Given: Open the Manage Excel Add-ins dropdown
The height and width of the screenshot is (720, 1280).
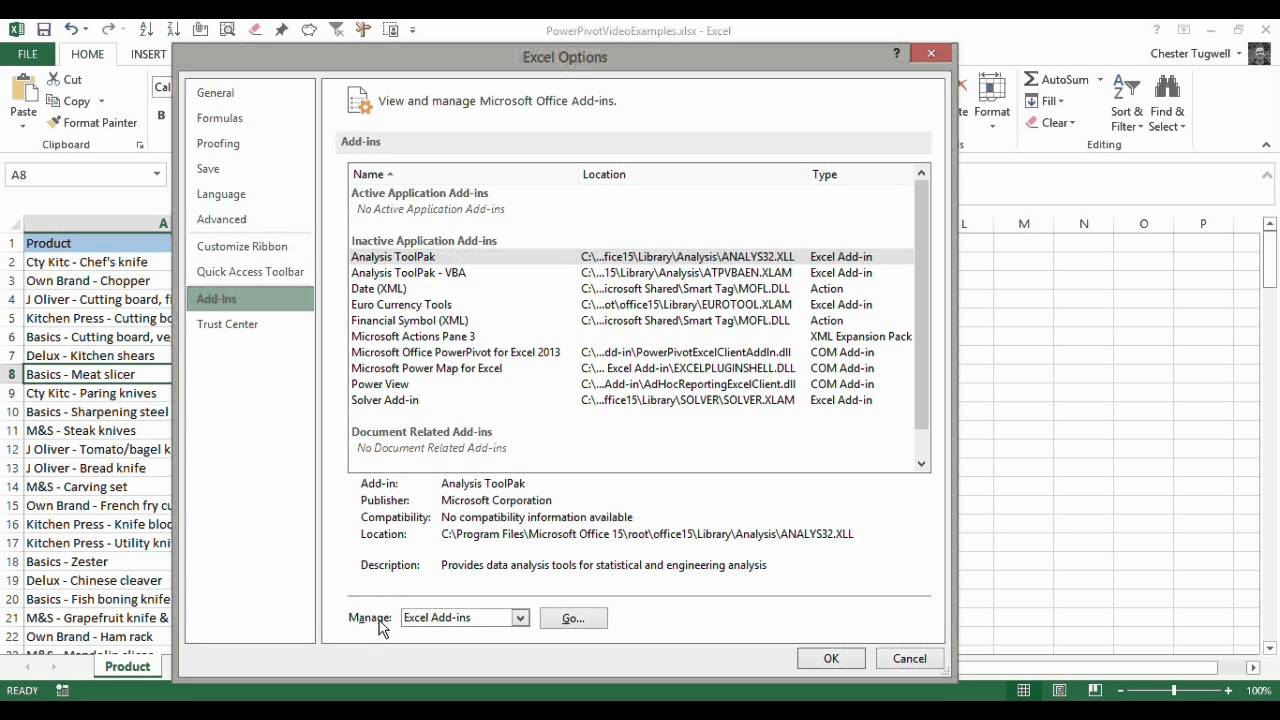Looking at the screenshot, I should pyautogui.click(x=520, y=618).
